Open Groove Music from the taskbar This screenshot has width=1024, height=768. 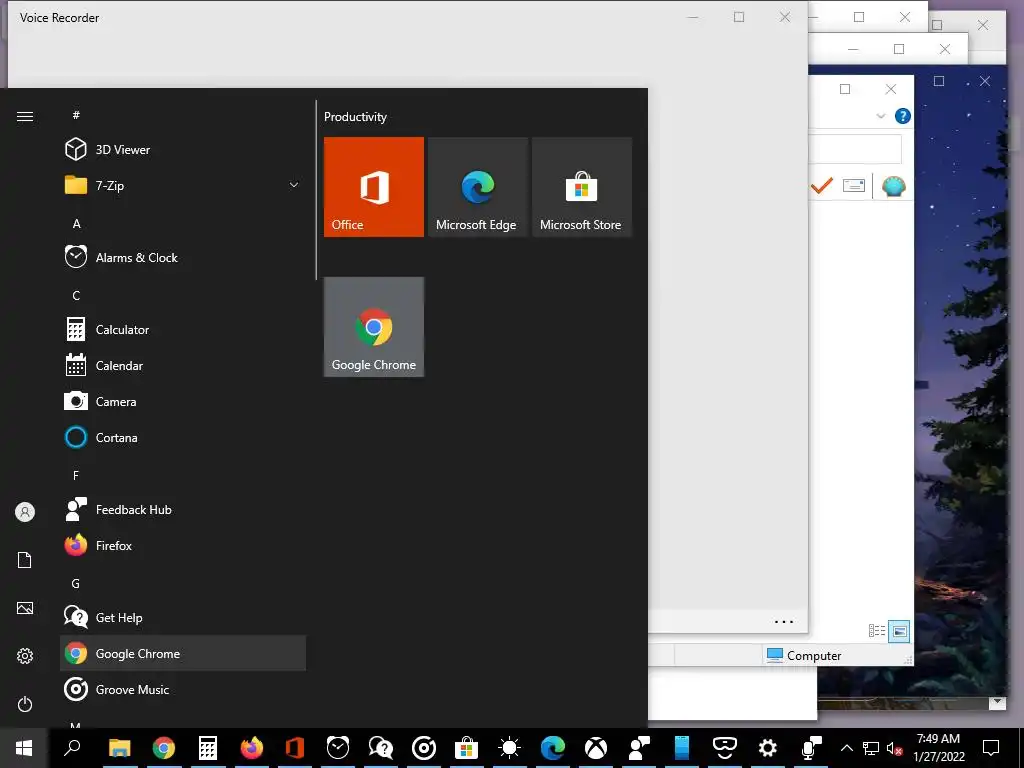click(x=424, y=748)
